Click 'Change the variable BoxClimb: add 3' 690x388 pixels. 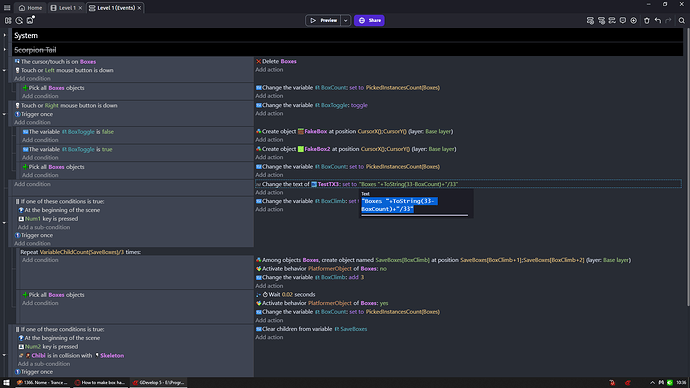pyautogui.click(x=310, y=277)
